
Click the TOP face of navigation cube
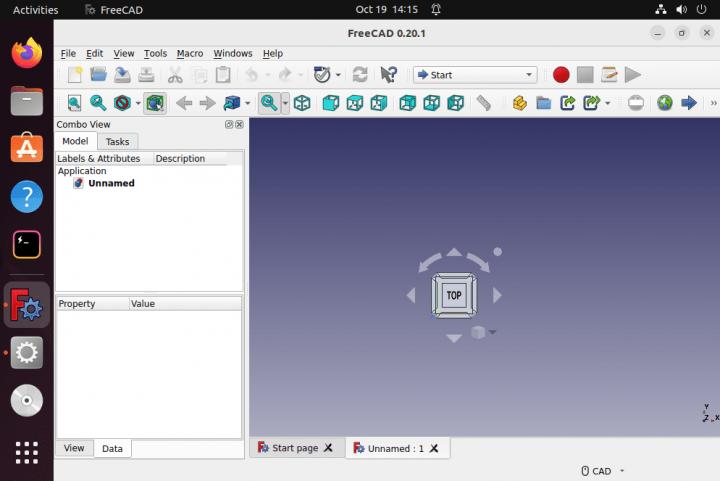(454, 295)
